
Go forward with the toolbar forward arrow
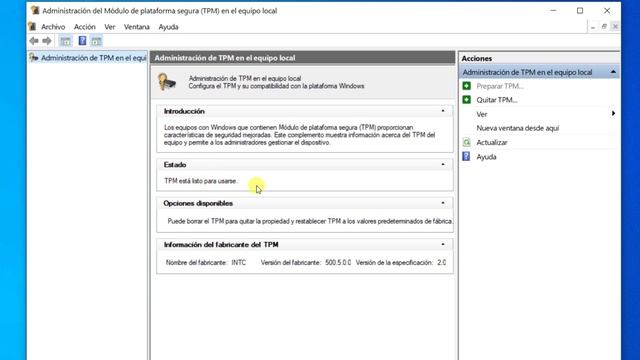[47, 41]
